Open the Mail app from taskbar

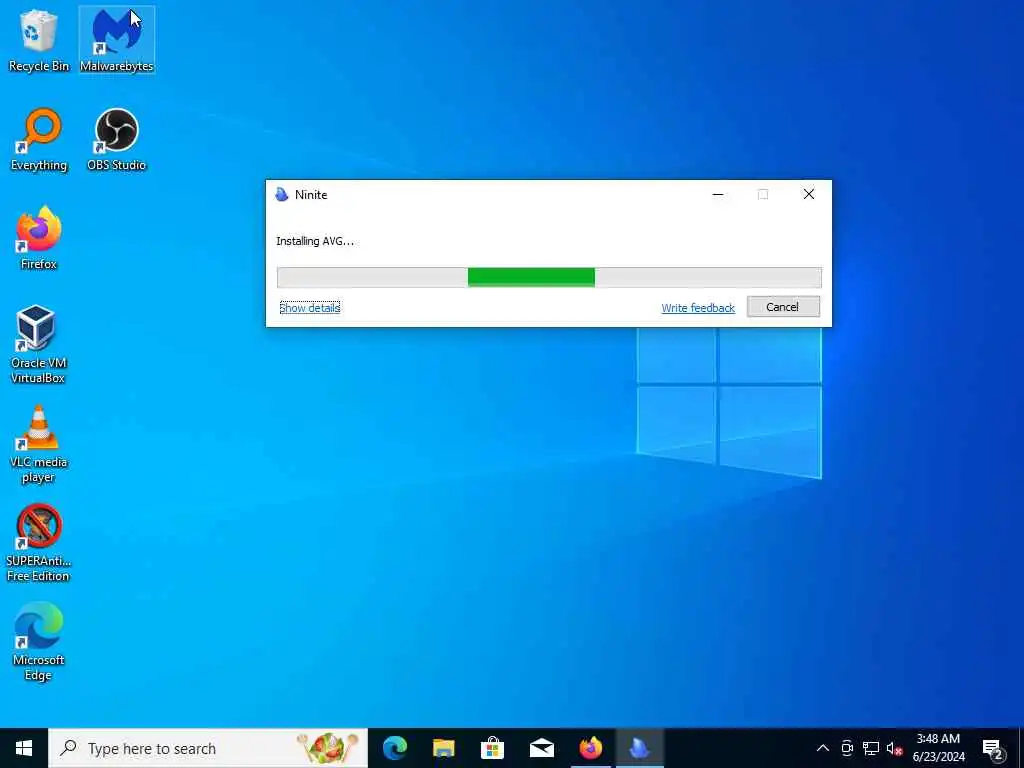tap(541, 748)
